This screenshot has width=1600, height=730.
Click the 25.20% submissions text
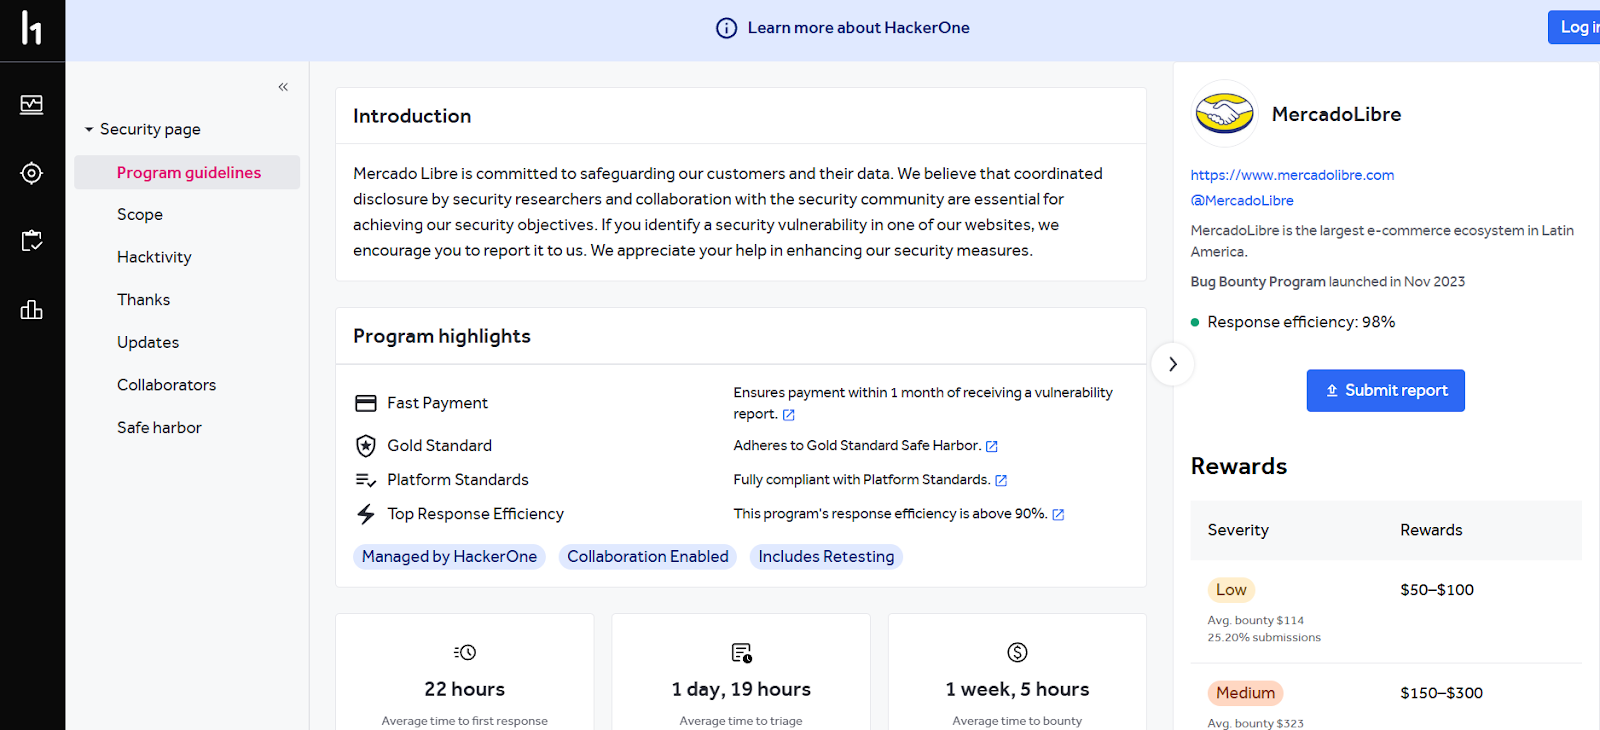point(1264,638)
